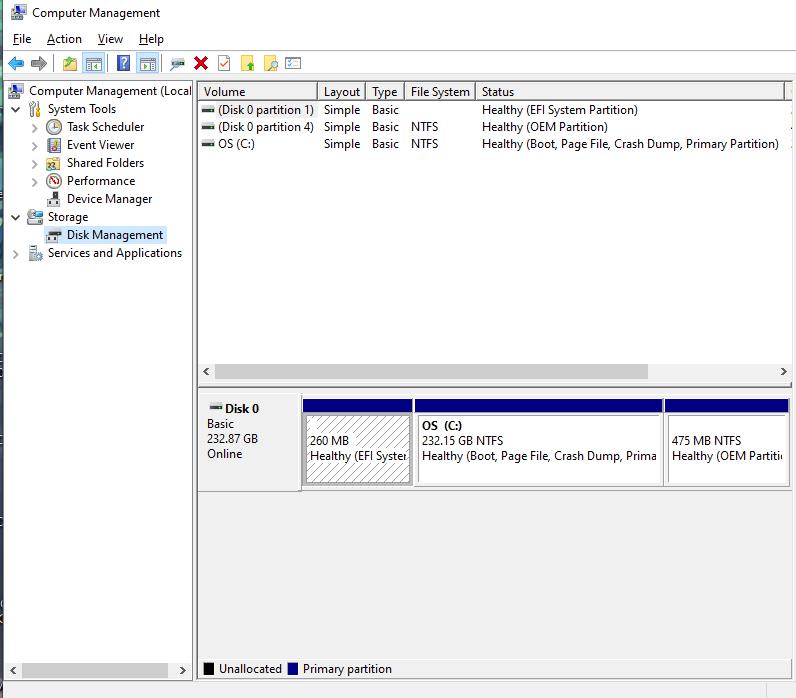Sort by the Volume column header
This screenshot has width=796, height=698.
[x=258, y=92]
